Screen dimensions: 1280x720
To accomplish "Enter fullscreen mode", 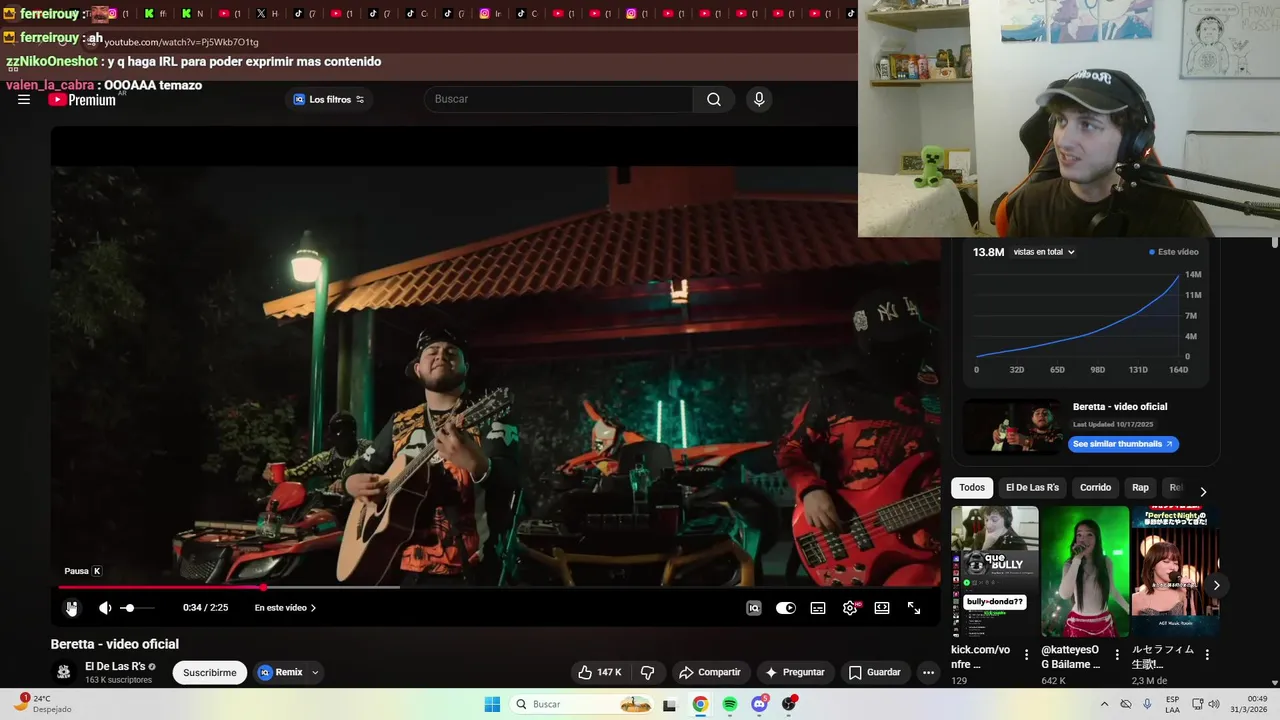I will (x=914, y=607).
